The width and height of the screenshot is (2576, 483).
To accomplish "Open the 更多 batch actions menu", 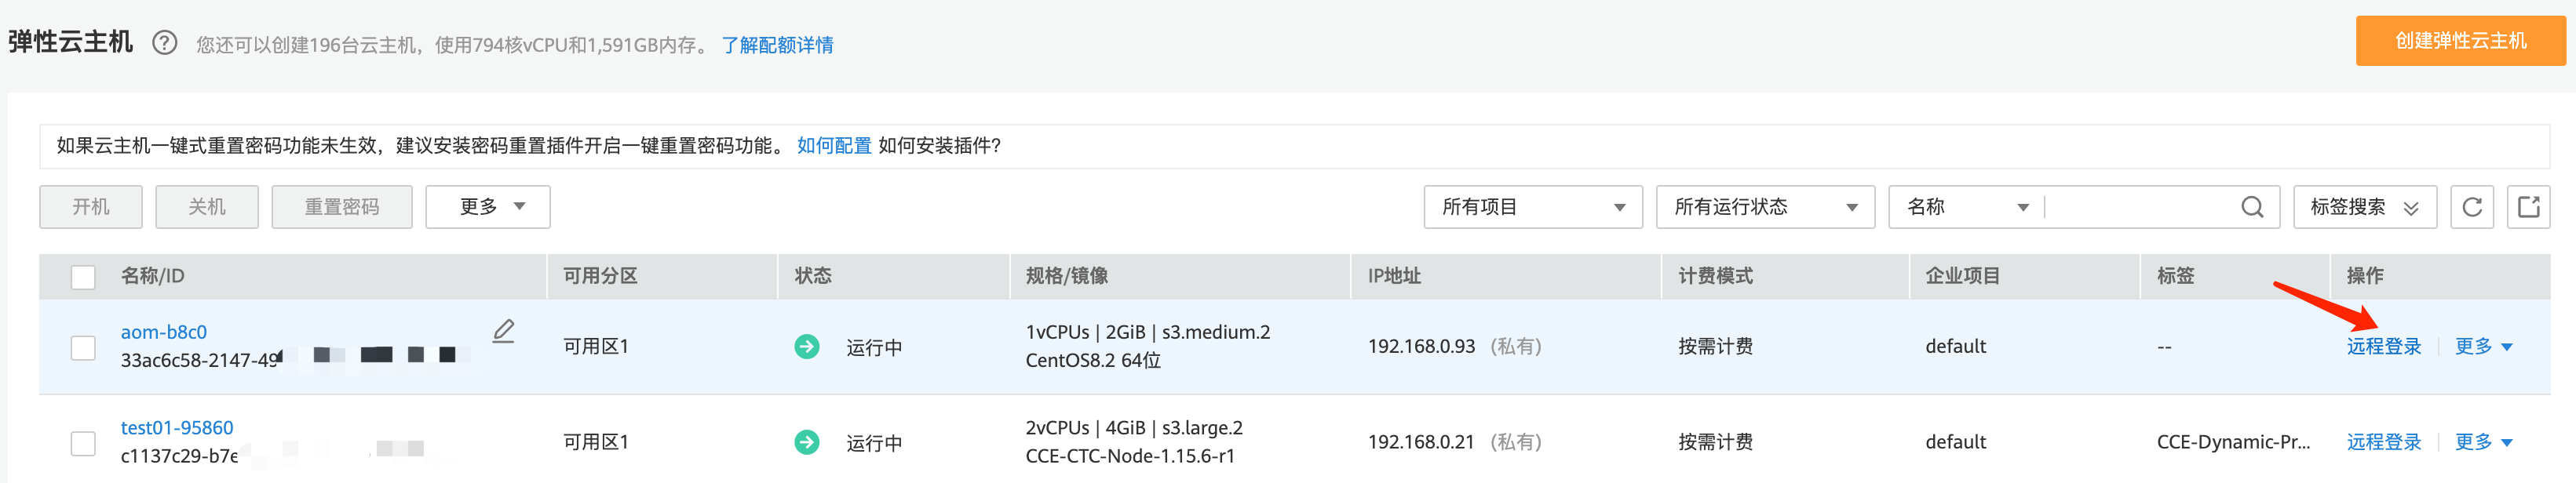I will coord(488,207).
